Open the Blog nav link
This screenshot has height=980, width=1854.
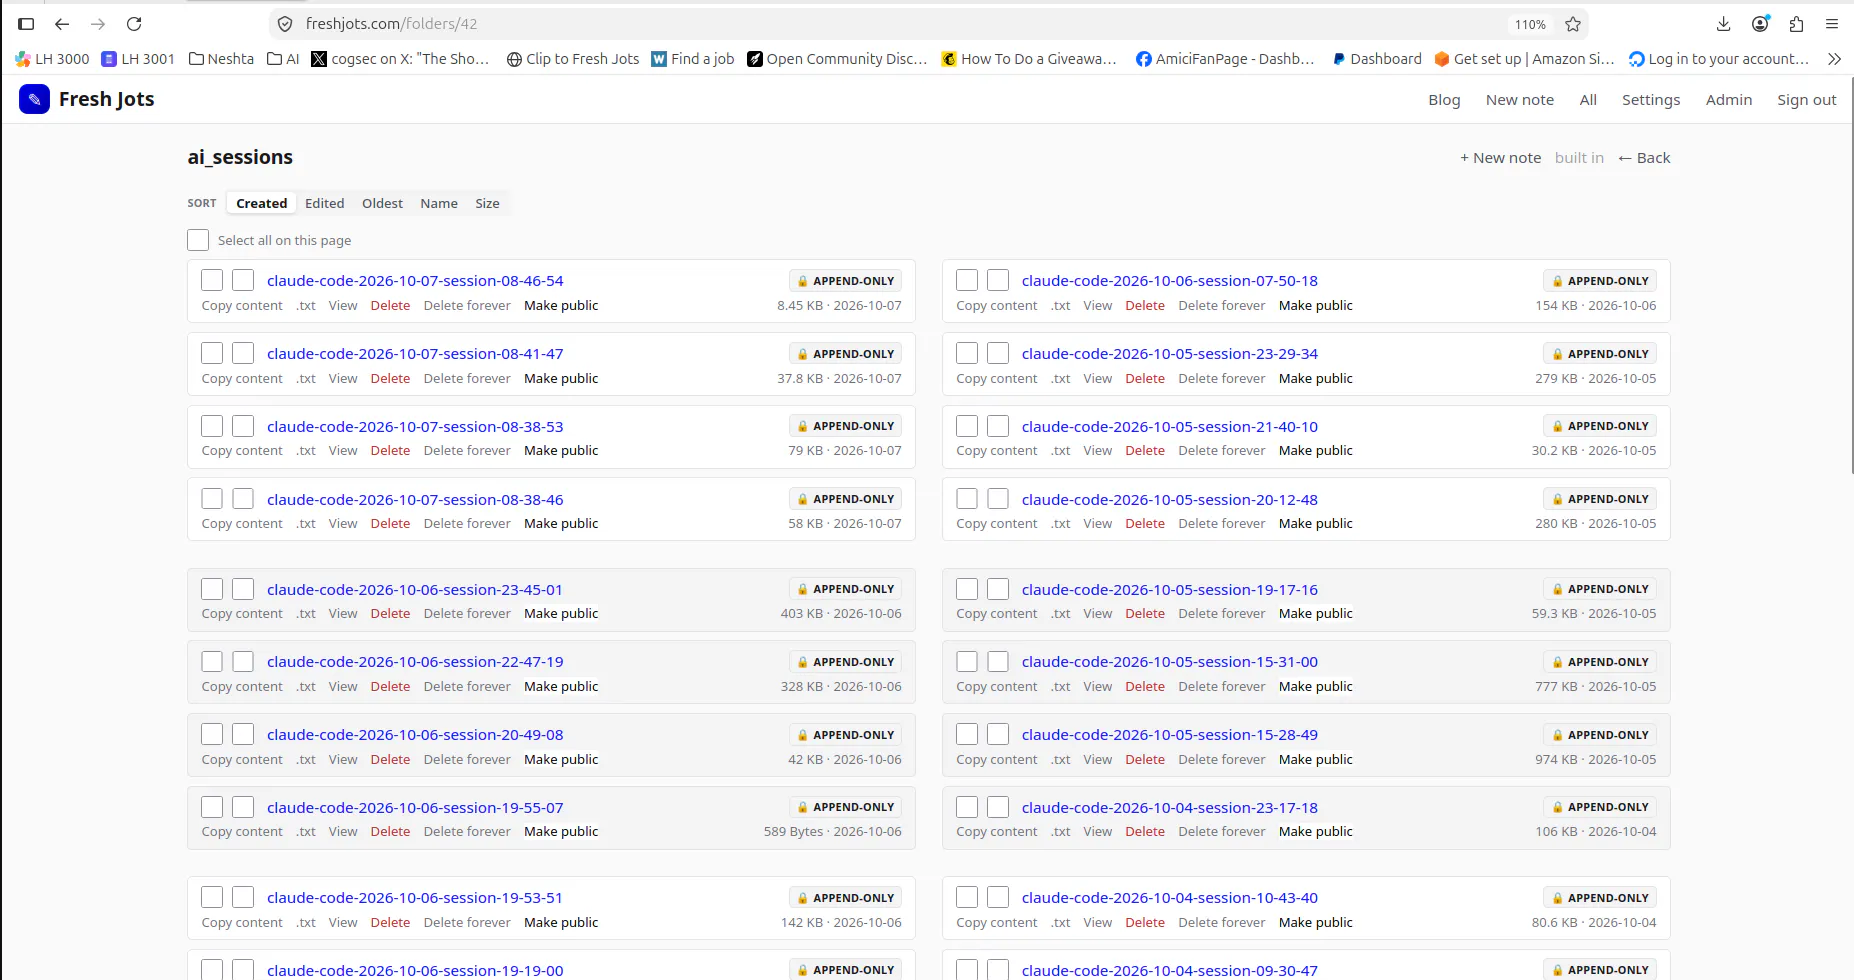click(x=1444, y=100)
